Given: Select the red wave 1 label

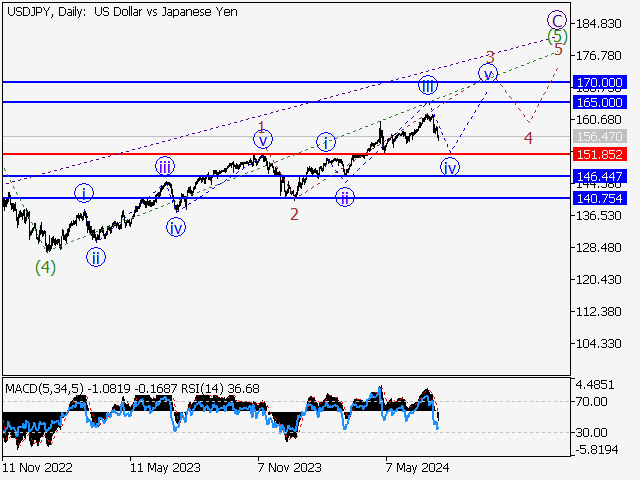Looking at the screenshot, I should [x=262, y=127].
